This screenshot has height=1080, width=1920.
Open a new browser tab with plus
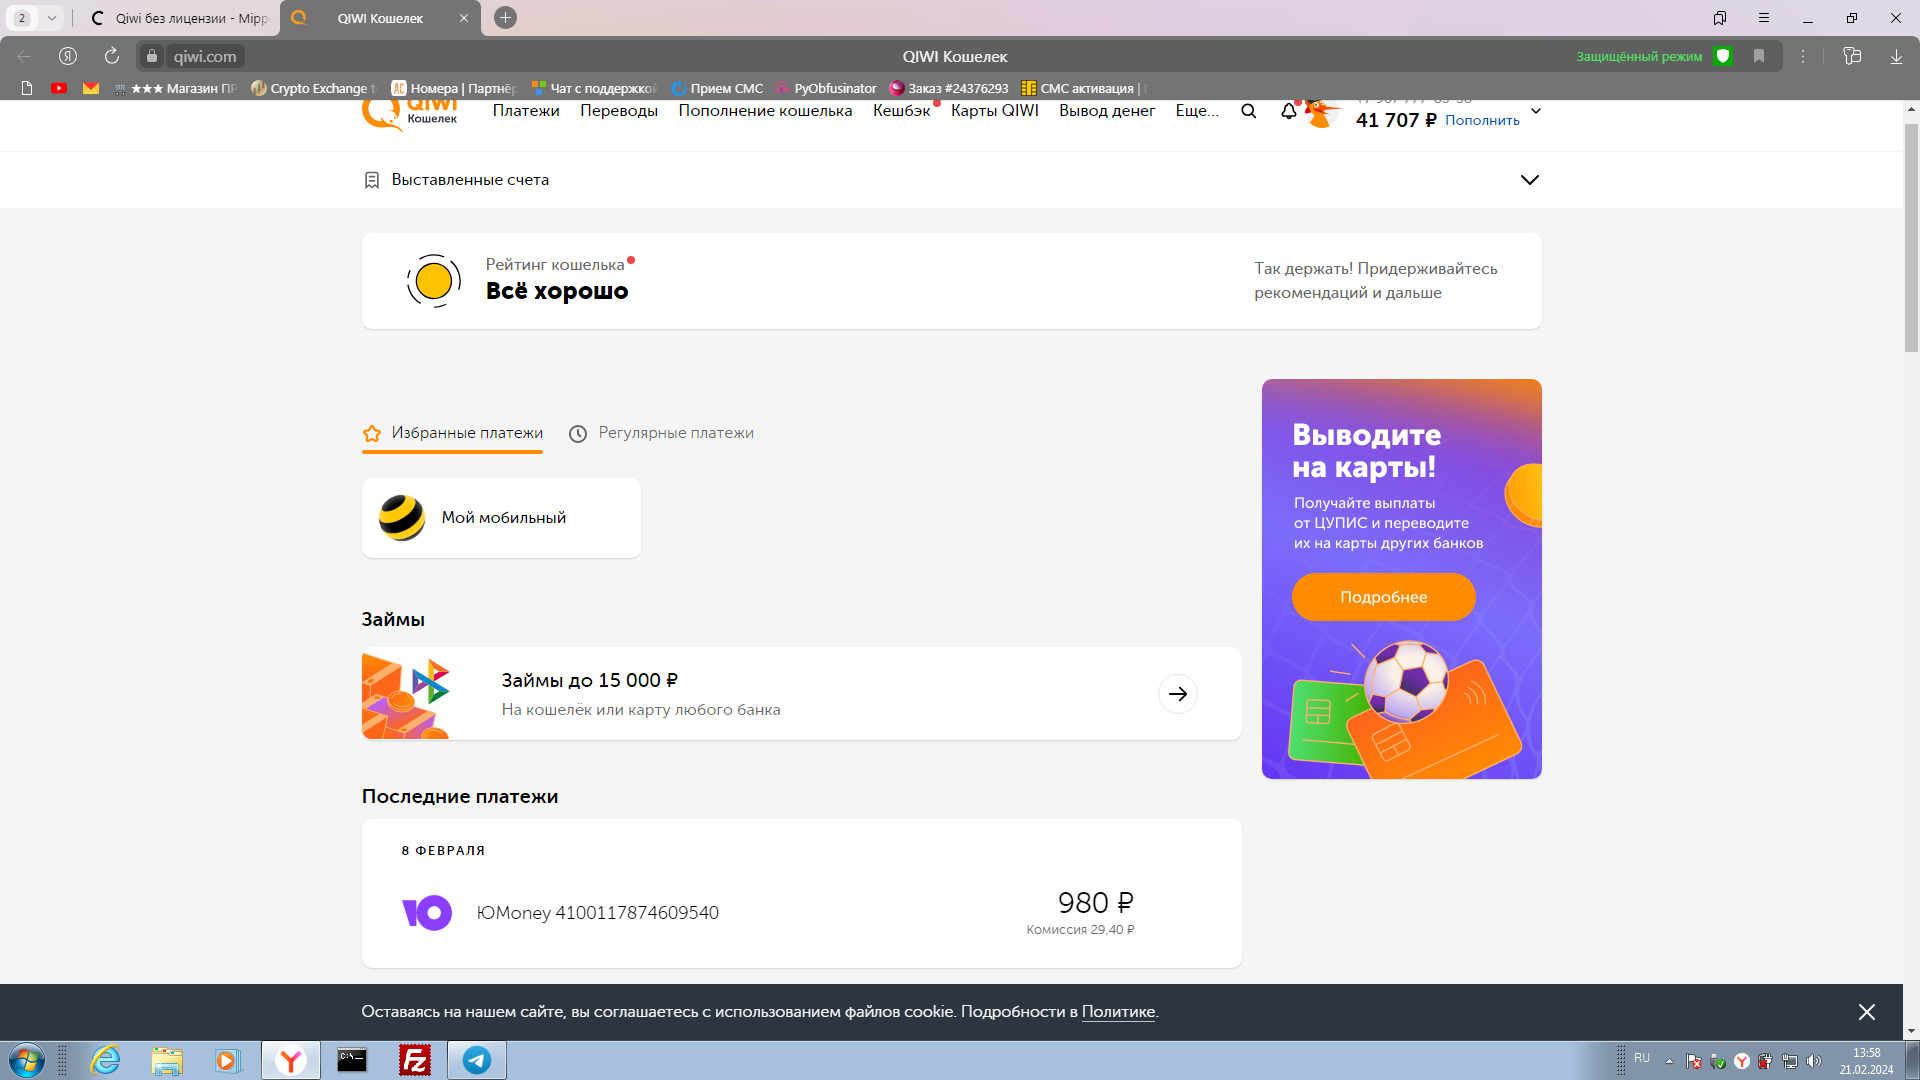coord(506,18)
